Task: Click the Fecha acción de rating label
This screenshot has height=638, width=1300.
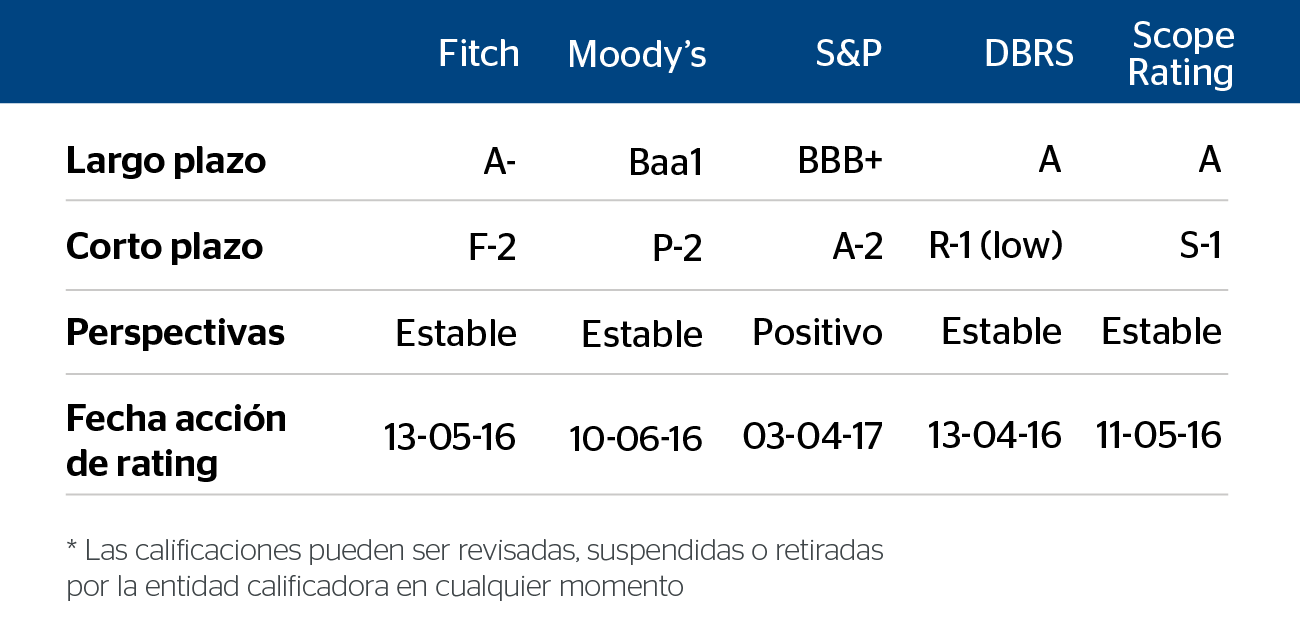Action: [176, 441]
